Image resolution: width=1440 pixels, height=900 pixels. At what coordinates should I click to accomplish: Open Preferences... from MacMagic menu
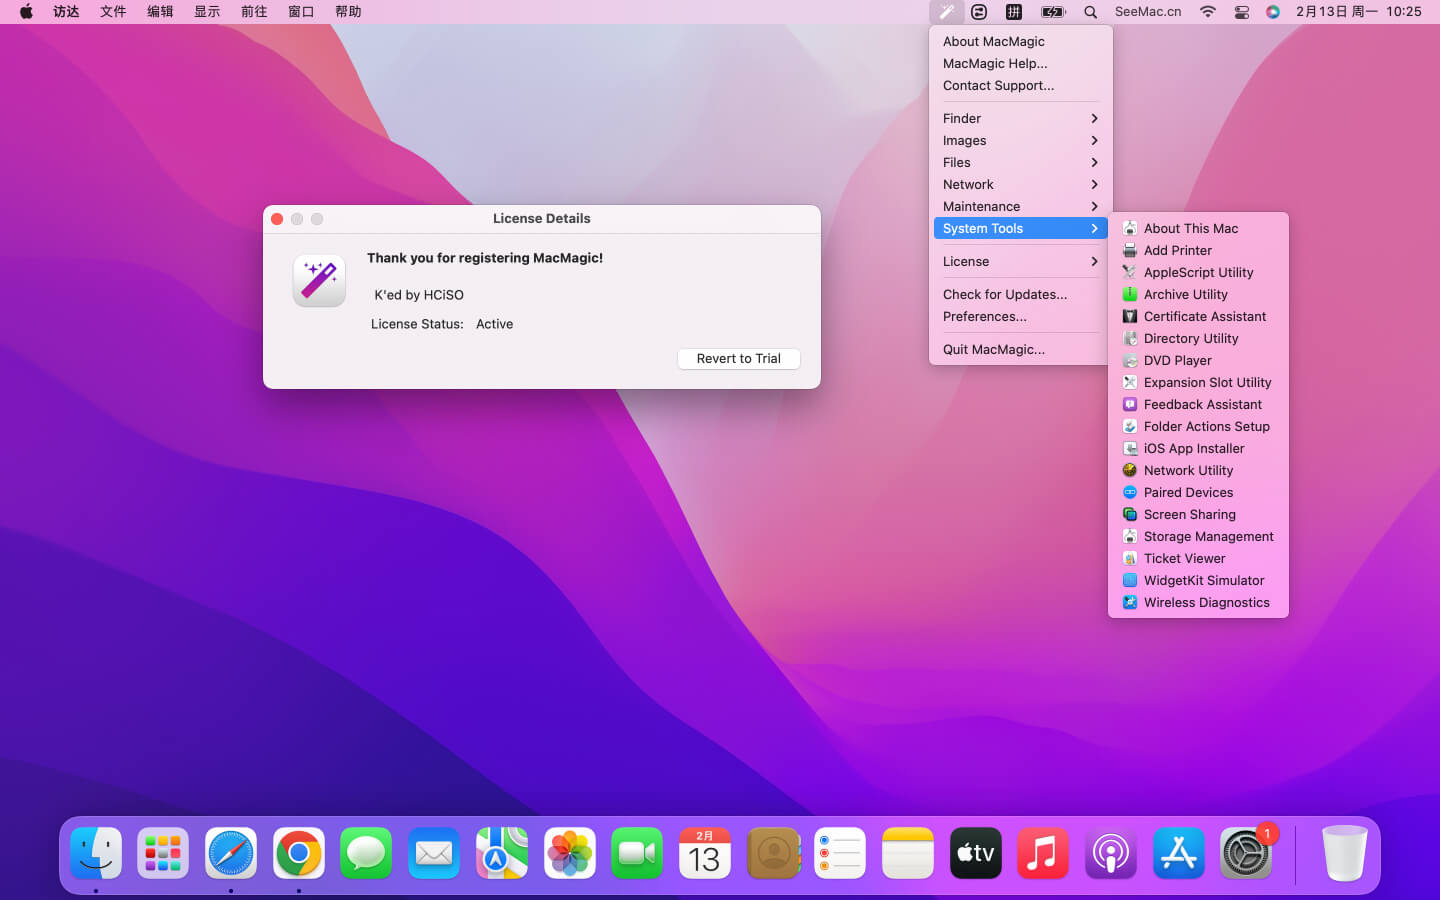(x=1020, y=316)
